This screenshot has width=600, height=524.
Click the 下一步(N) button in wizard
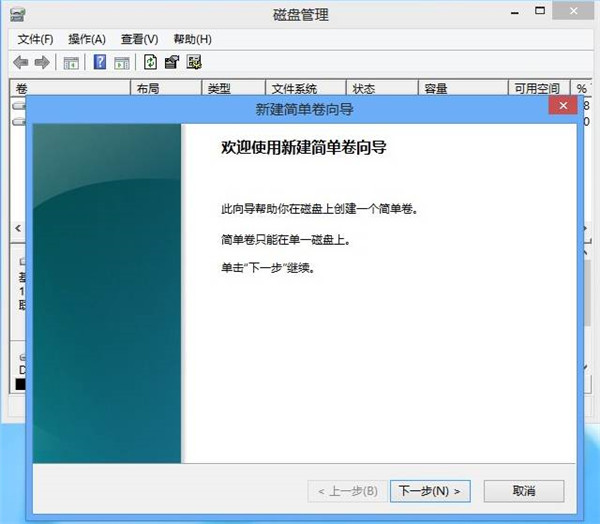[x=430, y=491]
